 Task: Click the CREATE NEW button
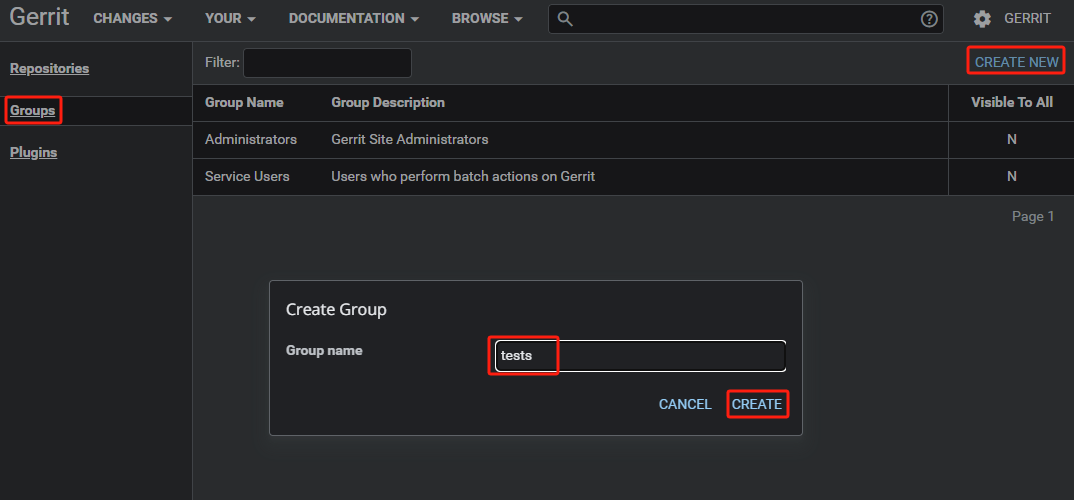coord(1016,62)
